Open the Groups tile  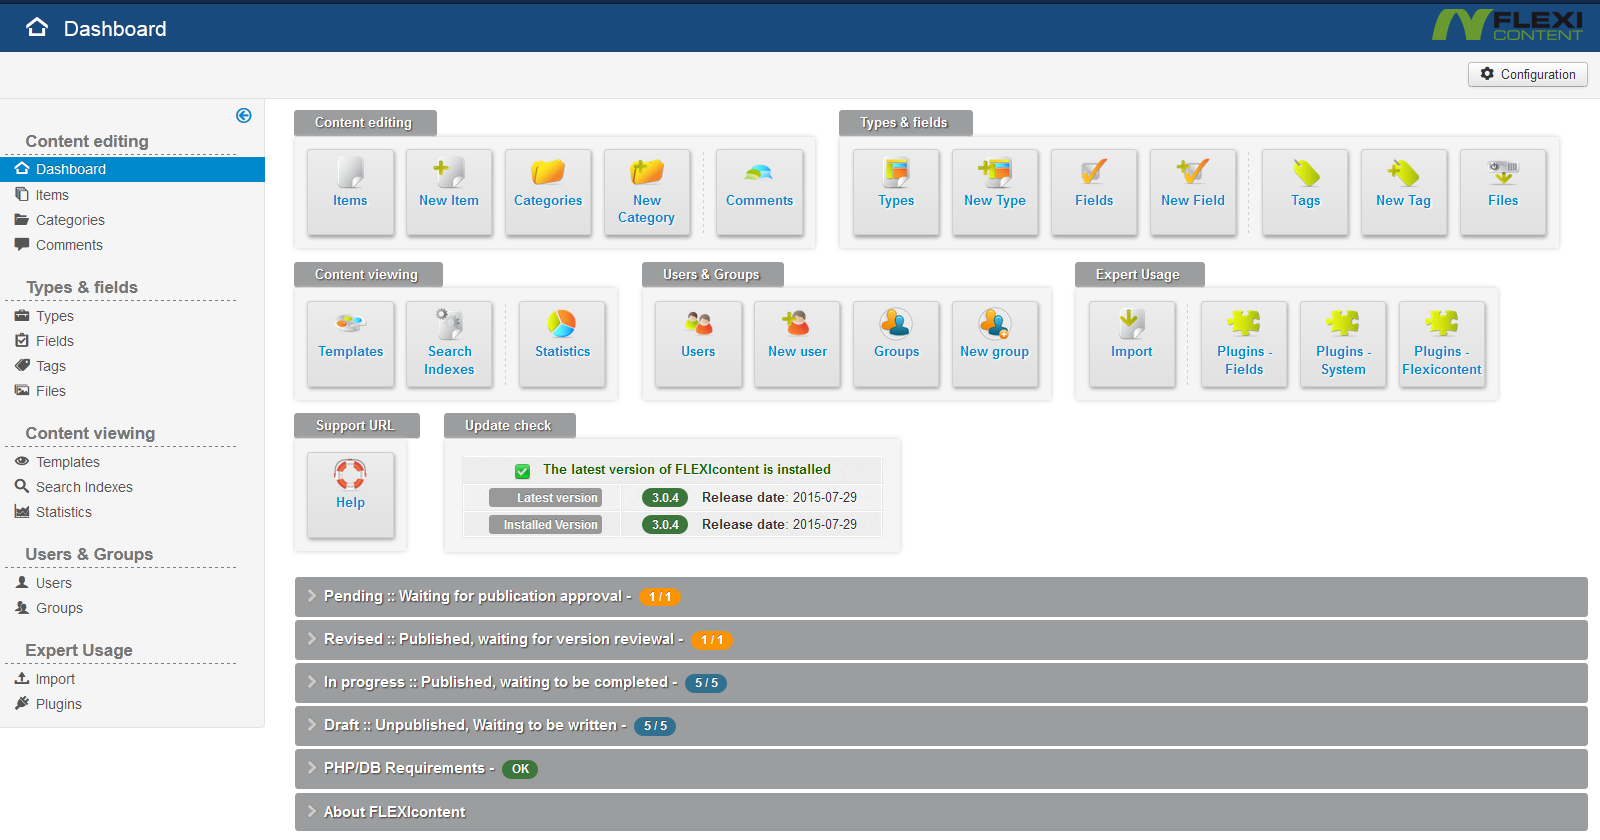[x=896, y=344]
